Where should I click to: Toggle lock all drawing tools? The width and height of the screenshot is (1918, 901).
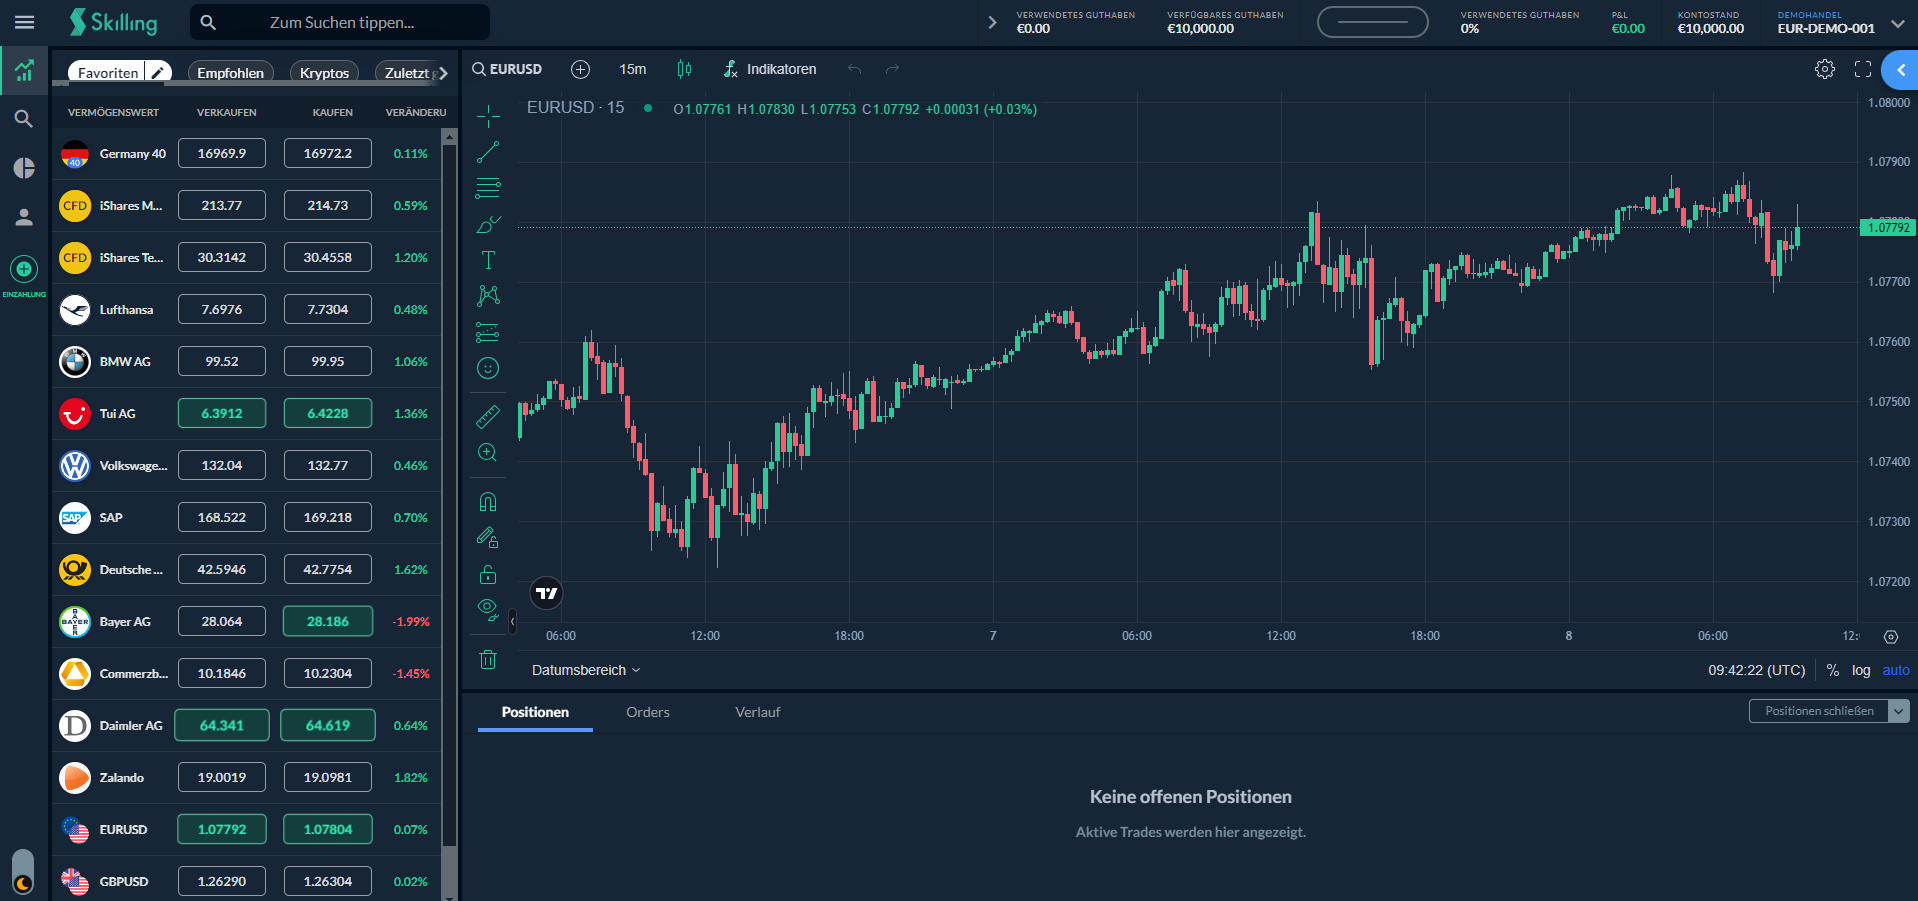(x=488, y=574)
